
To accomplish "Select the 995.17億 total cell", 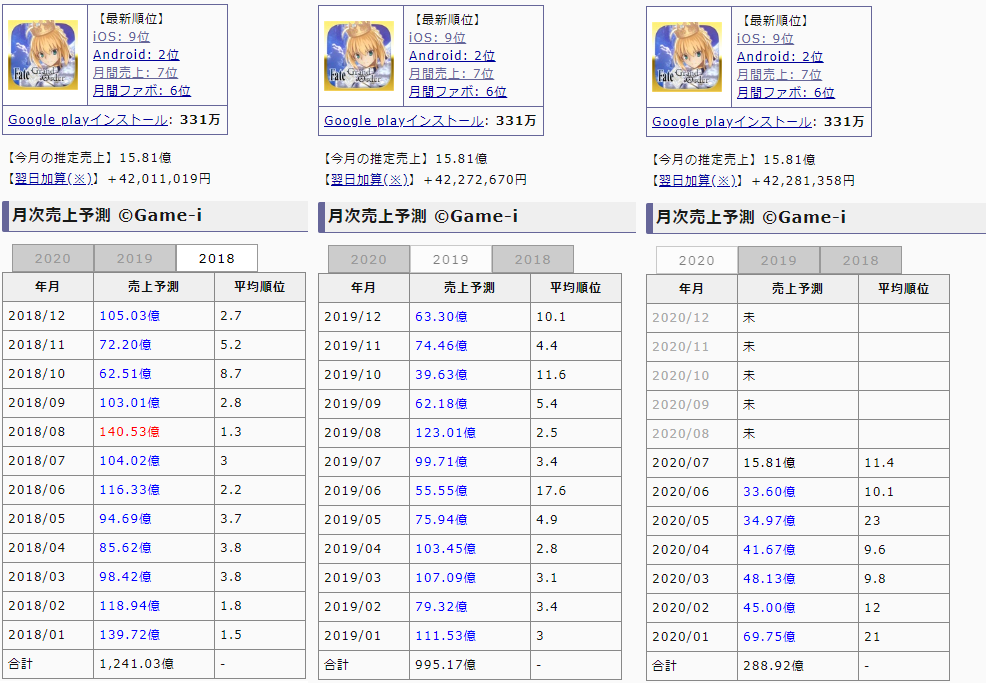I will point(470,665).
